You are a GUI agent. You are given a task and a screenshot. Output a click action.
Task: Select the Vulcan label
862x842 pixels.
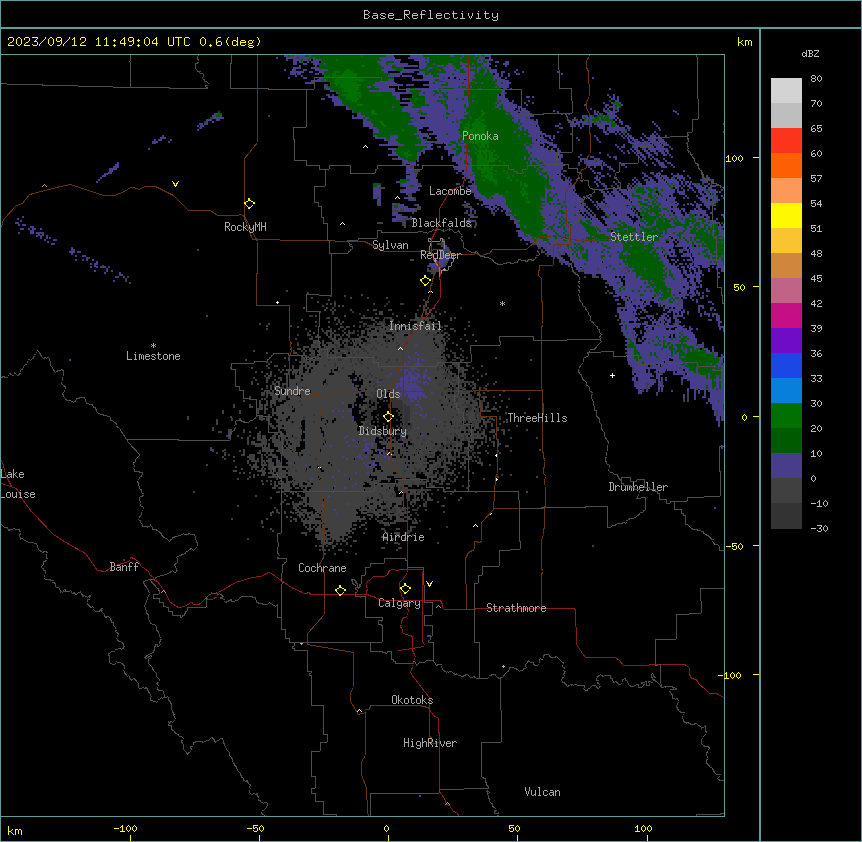pyautogui.click(x=542, y=792)
